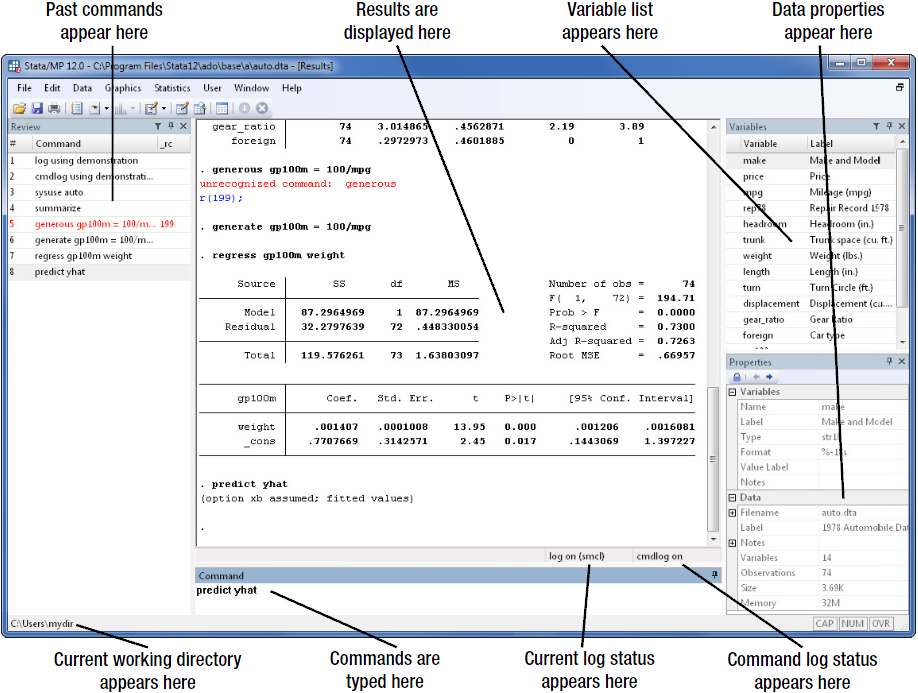Click the back arrow in Properties toolbar

(756, 377)
